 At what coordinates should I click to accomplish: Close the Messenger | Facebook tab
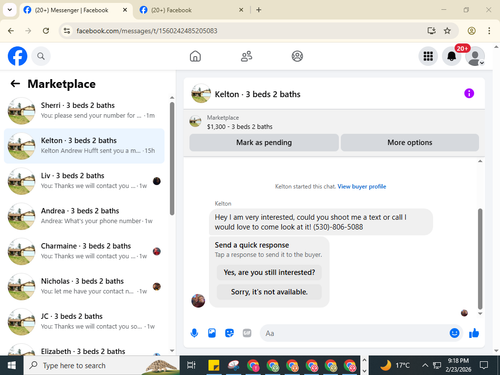[125, 10]
